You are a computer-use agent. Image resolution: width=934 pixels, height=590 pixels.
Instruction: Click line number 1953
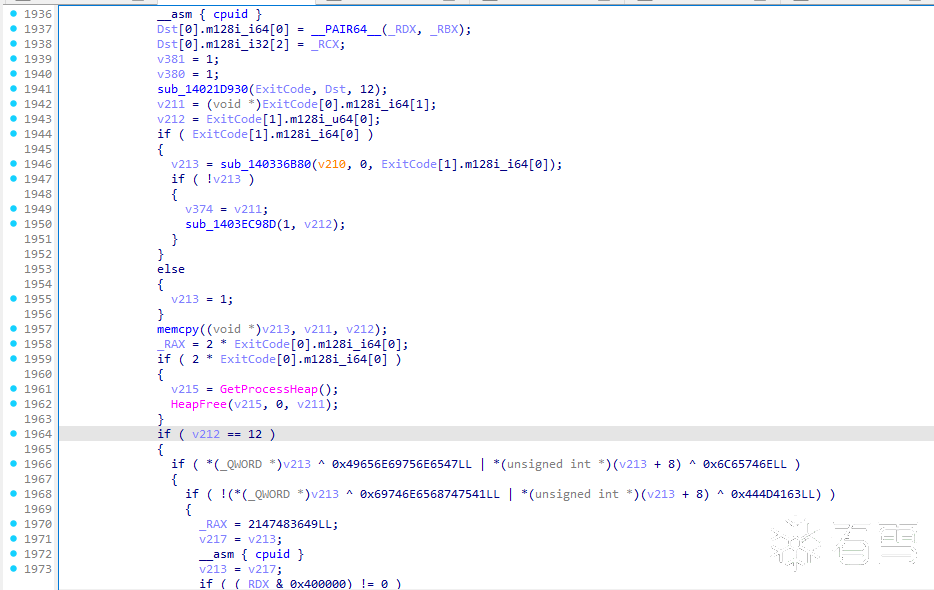click(38, 269)
